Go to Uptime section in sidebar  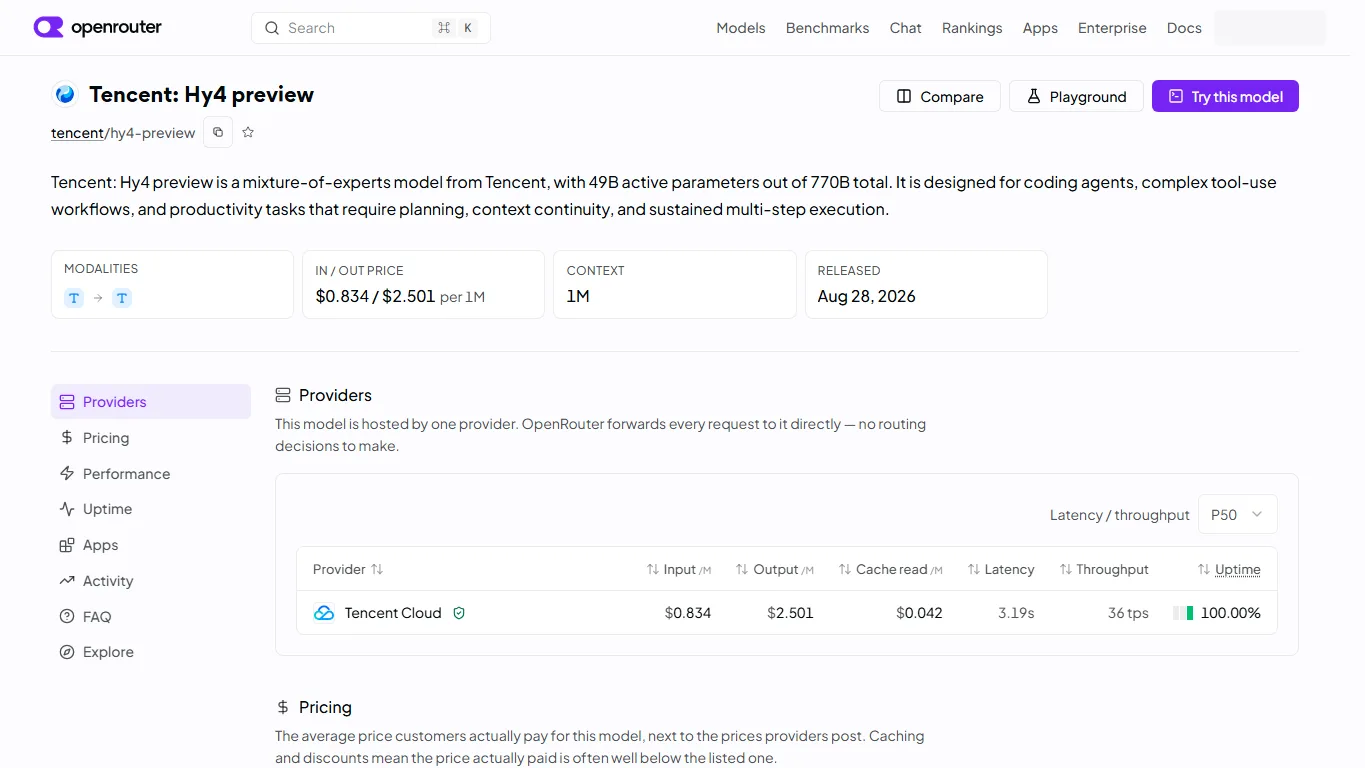(x=151, y=509)
